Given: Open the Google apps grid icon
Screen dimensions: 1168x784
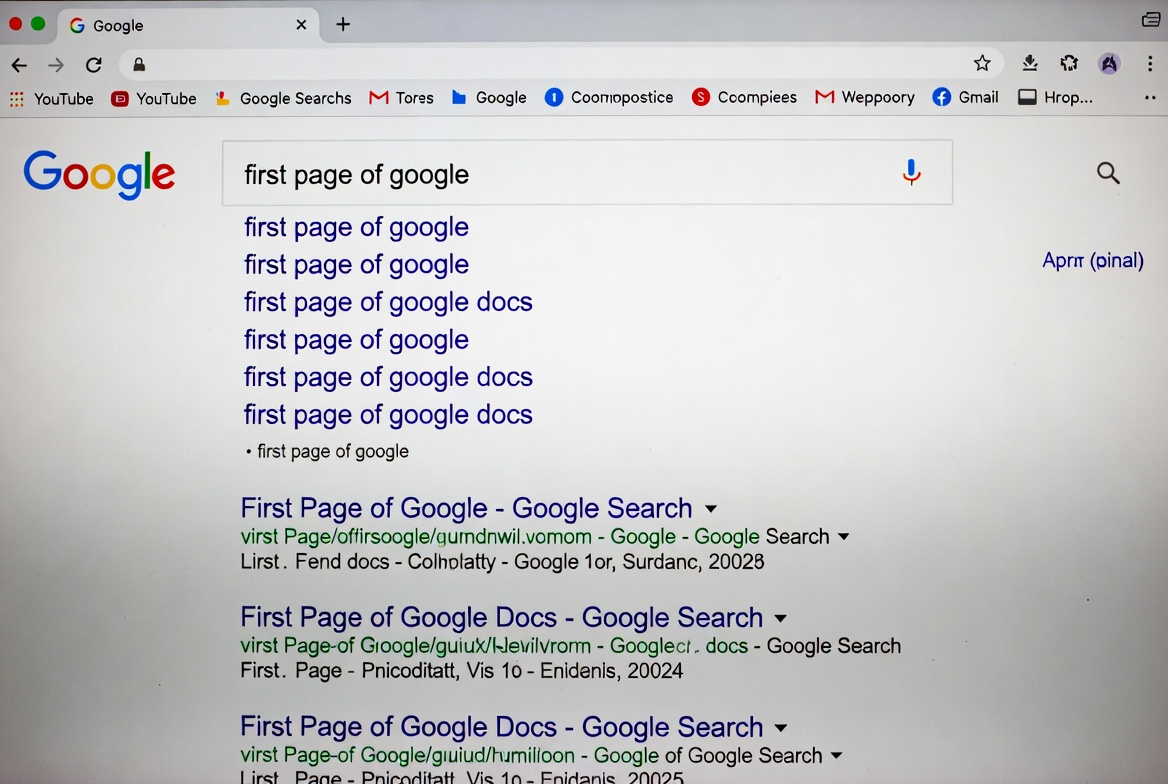Looking at the screenshot, I should click(x=16, y=97).
